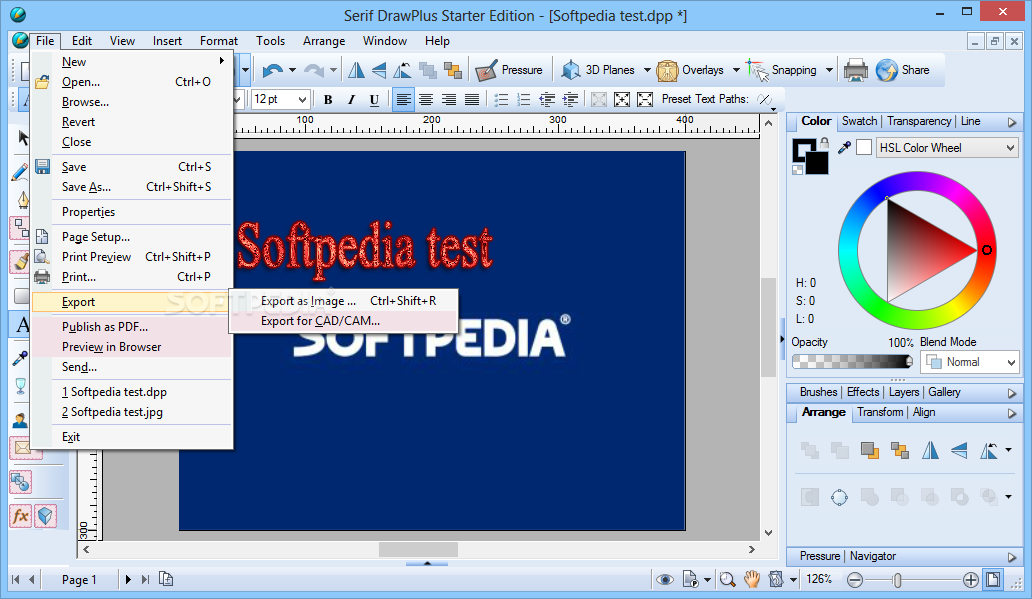
Task: Click the bulleted list icon
Action: pyautogui.click(x=502, y=99)
